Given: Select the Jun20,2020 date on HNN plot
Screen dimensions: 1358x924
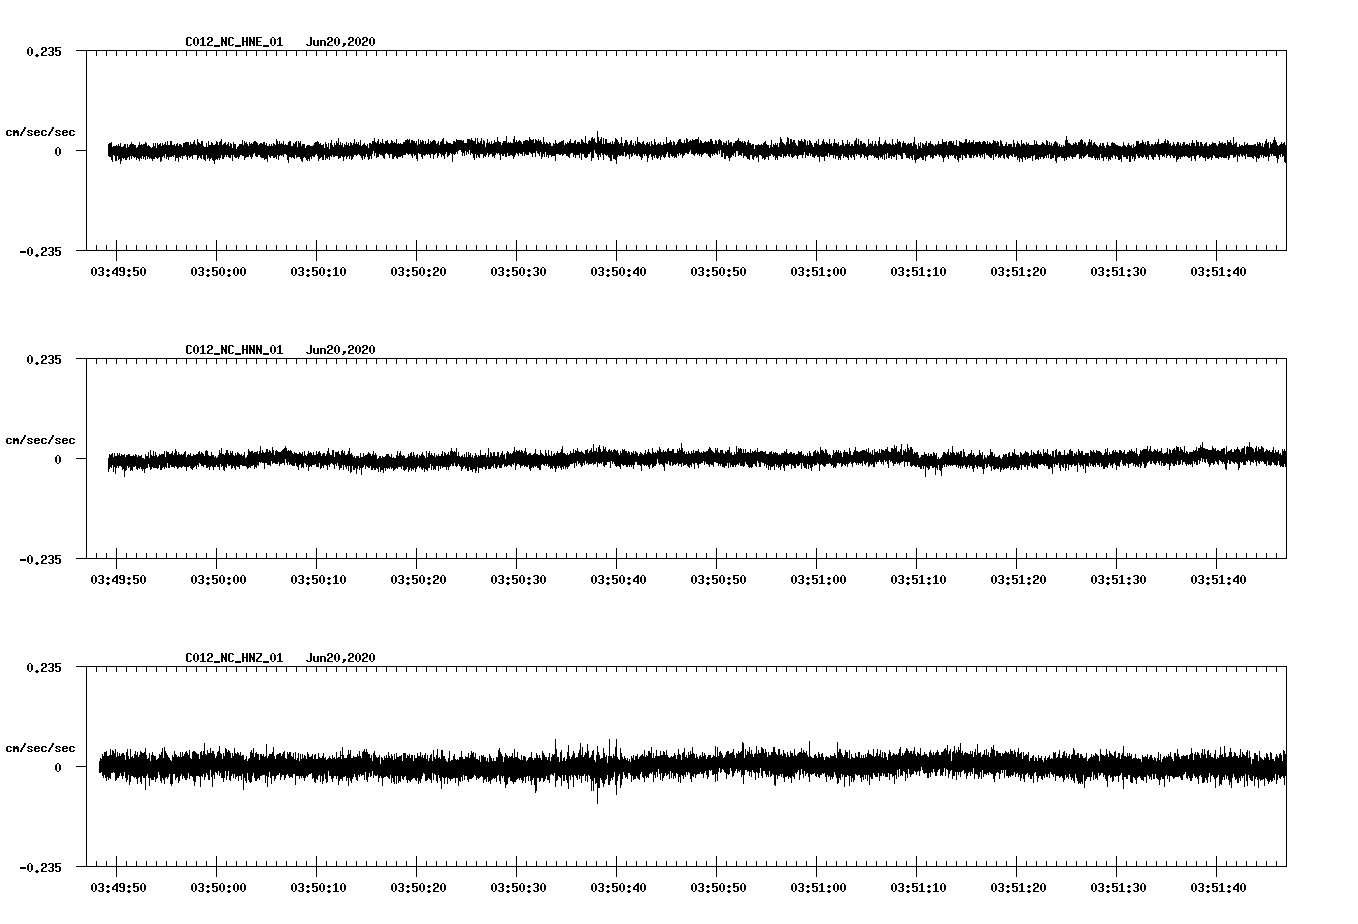Looking at the screenshot, I should tap(341, 350).
